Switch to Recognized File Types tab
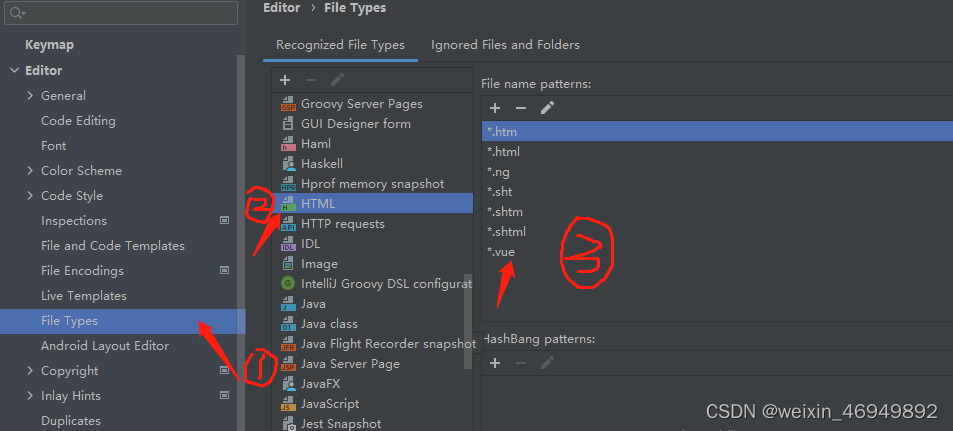The width and height of the screenshot is (953, 431). pos(340,45)
